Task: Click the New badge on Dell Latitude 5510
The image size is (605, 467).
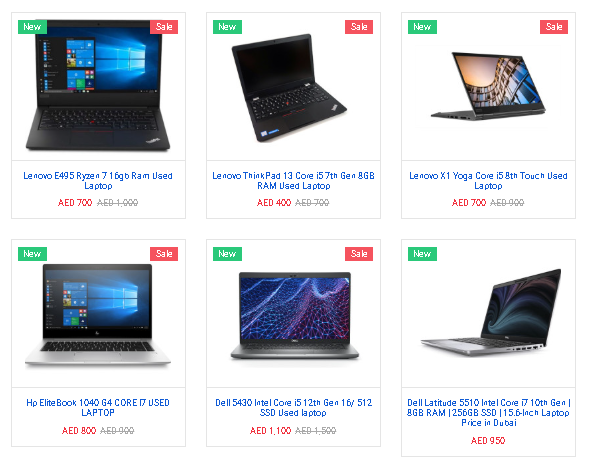Action: 422,254
